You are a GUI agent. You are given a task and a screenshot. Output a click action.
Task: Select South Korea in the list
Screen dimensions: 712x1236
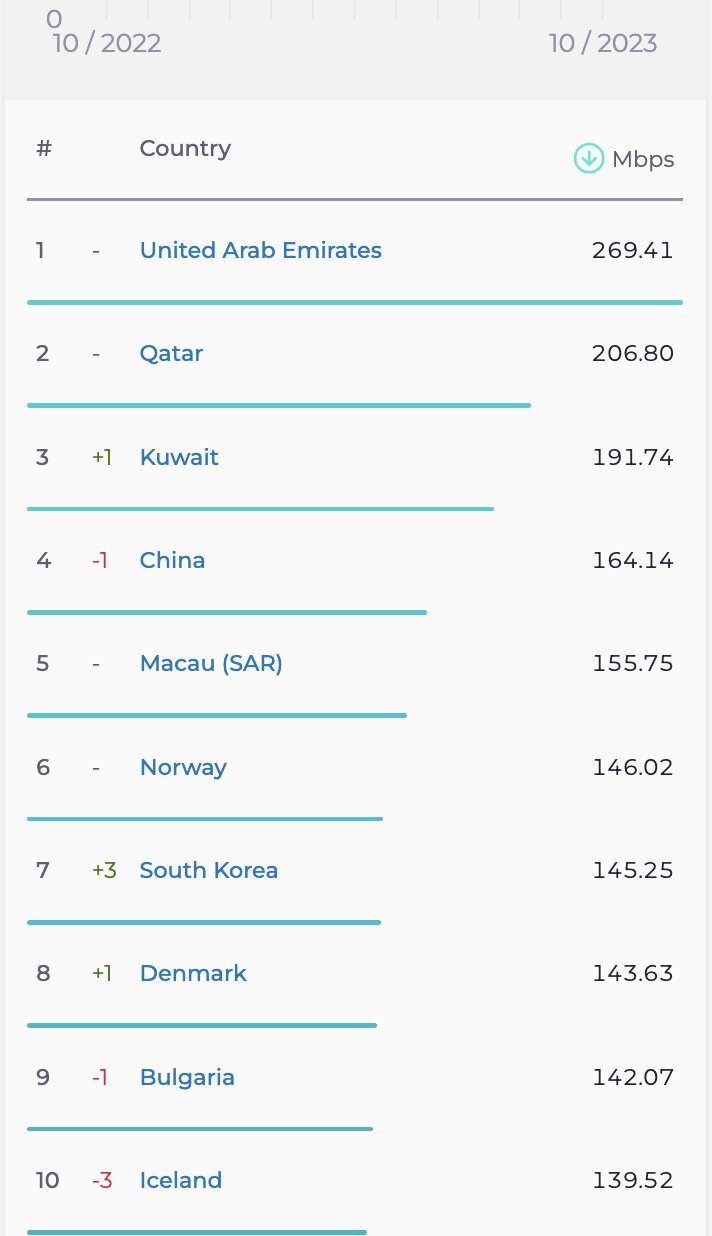coord(208,870)
